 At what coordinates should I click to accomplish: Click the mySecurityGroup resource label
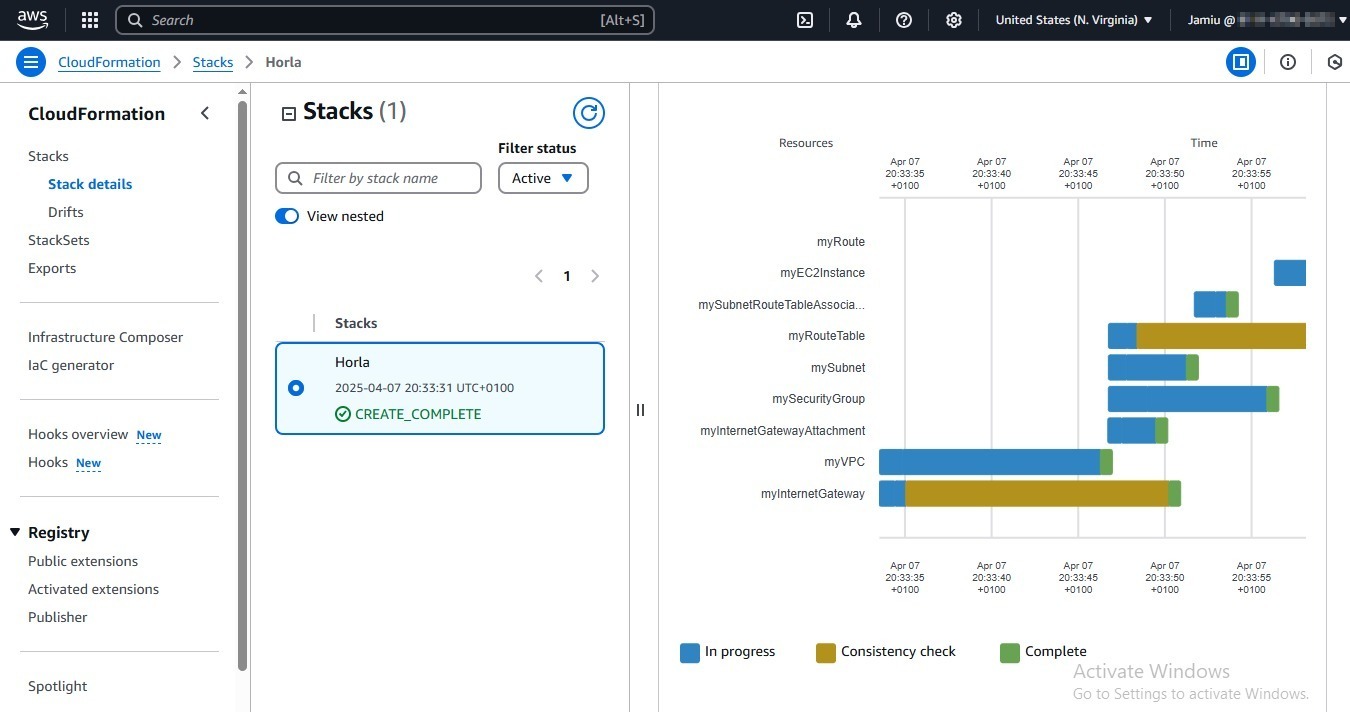(x=818, y=399)
